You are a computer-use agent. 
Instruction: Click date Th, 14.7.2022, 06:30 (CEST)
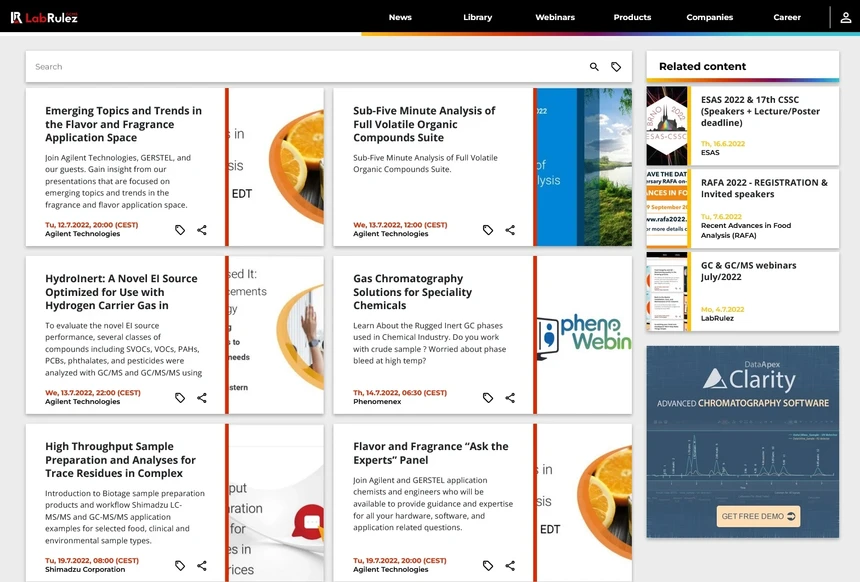point(400,393)
